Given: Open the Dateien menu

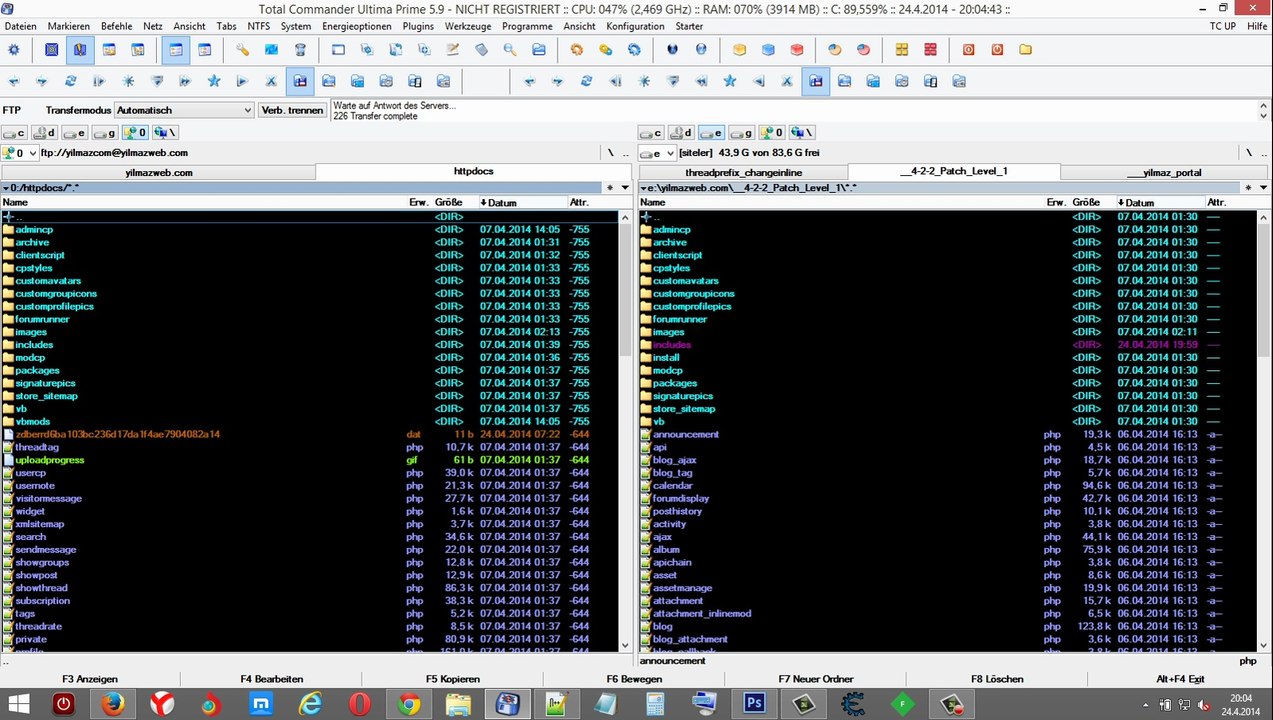Looking at the screenshot, I should click(20, 26).
